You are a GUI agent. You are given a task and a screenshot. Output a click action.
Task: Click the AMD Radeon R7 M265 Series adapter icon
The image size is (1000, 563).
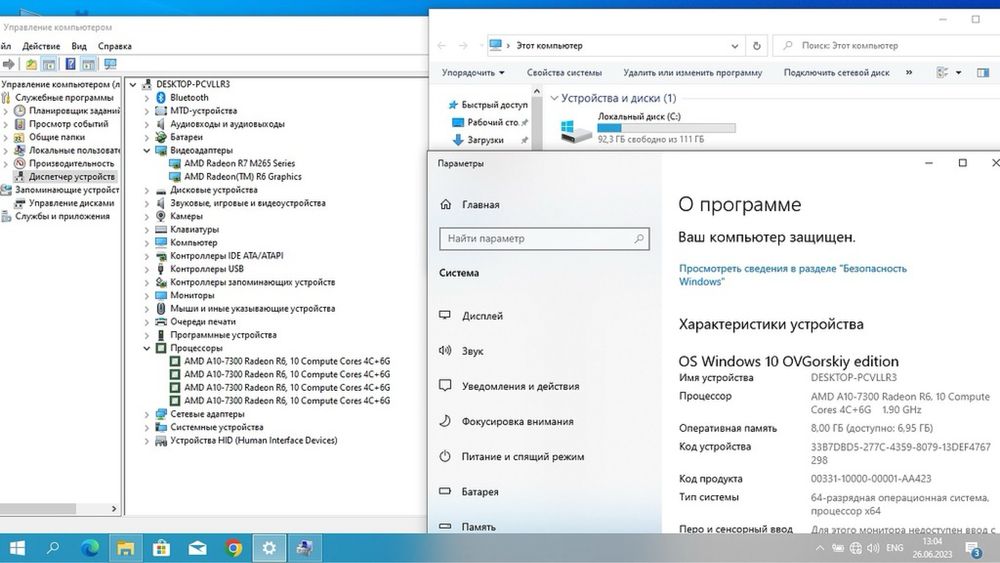[x=174, y=163]
